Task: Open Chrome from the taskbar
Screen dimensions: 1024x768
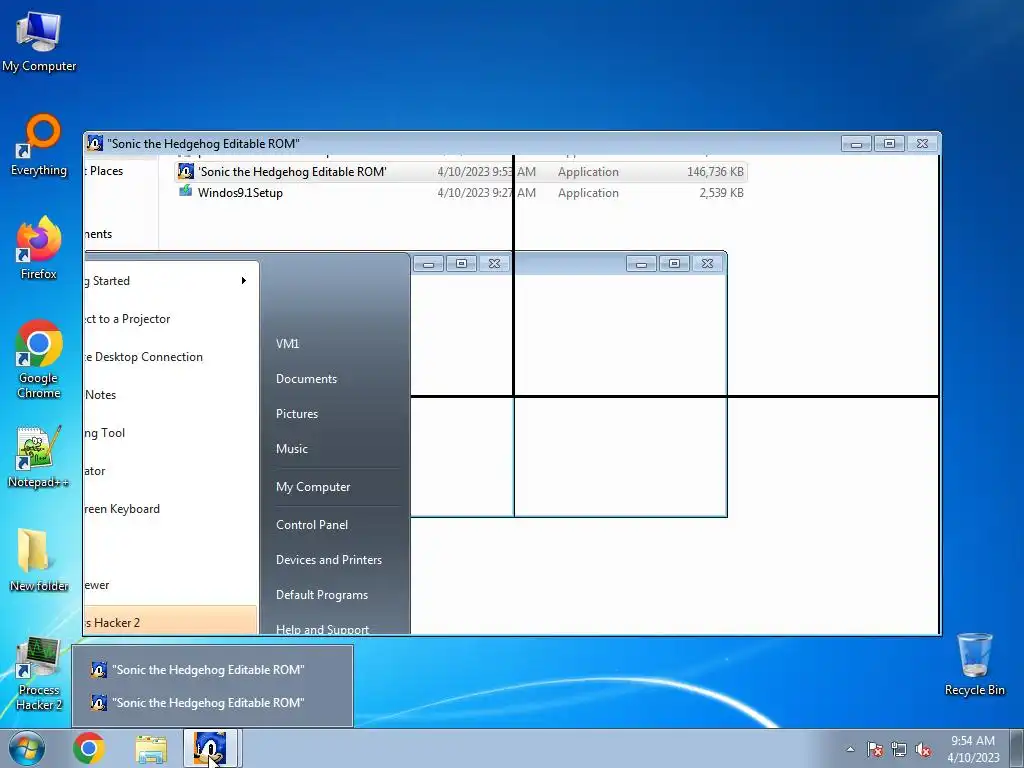Action: tap(89, 748)
